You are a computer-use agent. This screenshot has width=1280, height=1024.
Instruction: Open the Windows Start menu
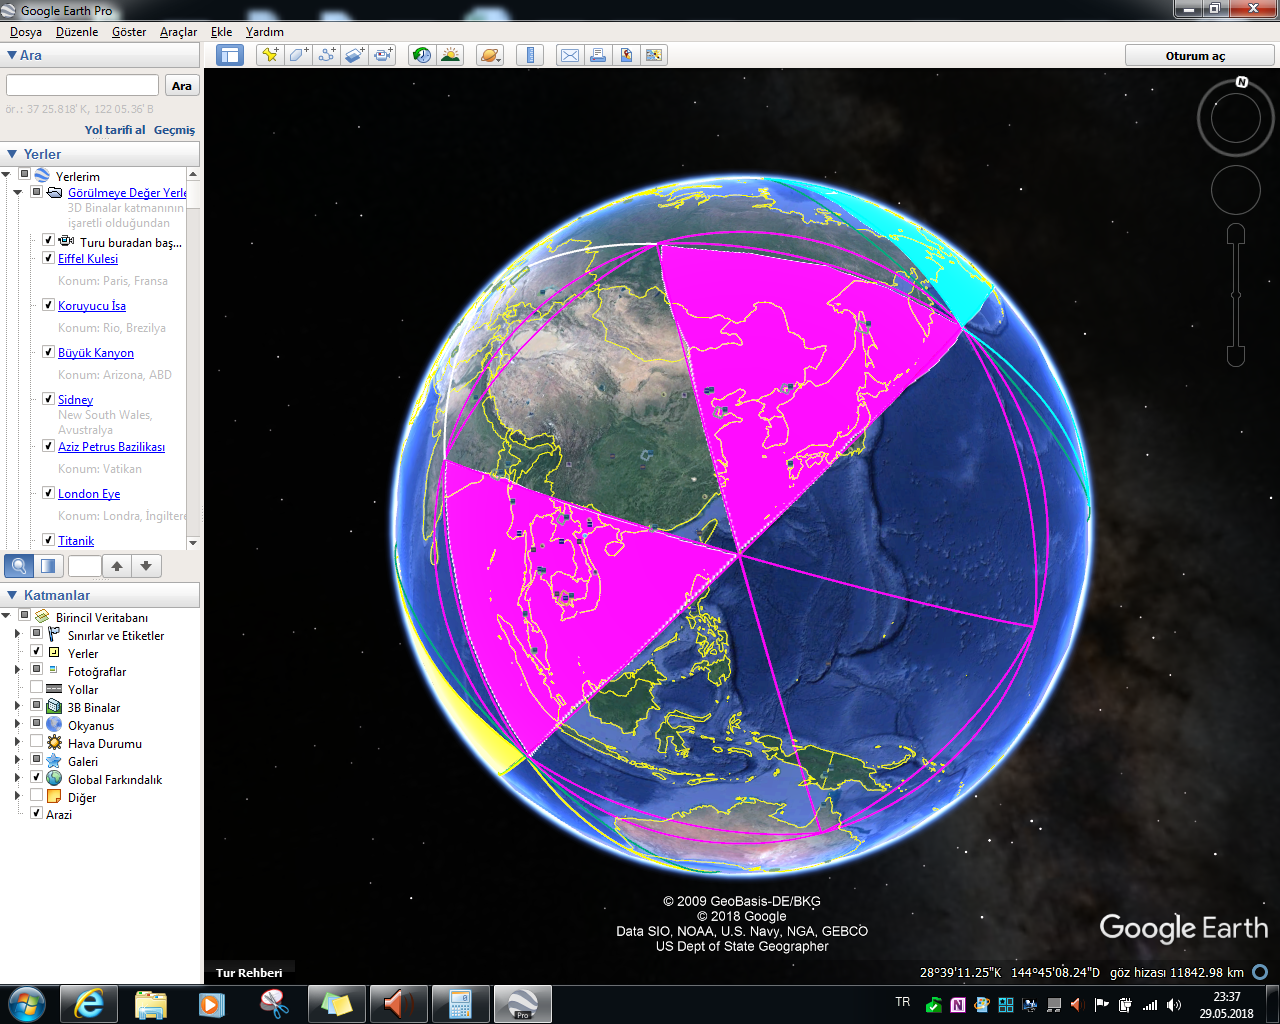pos(26,1003)
